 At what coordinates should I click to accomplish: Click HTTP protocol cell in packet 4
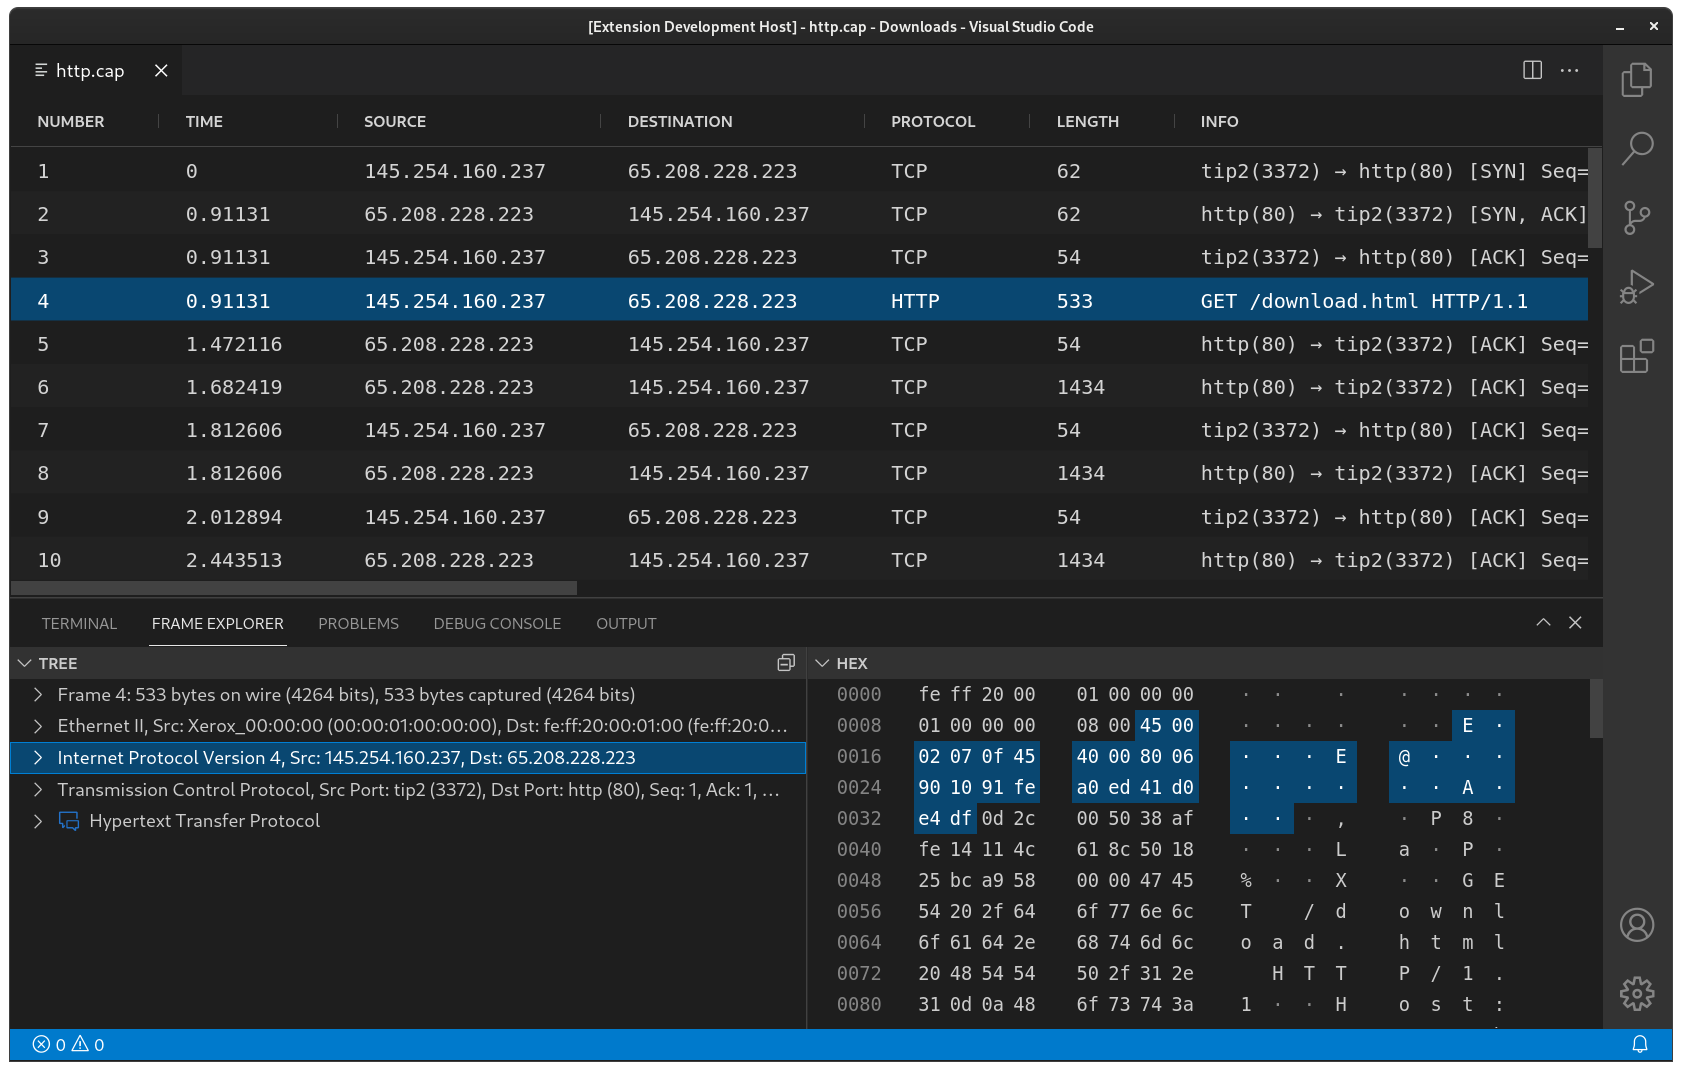[915, 301]
